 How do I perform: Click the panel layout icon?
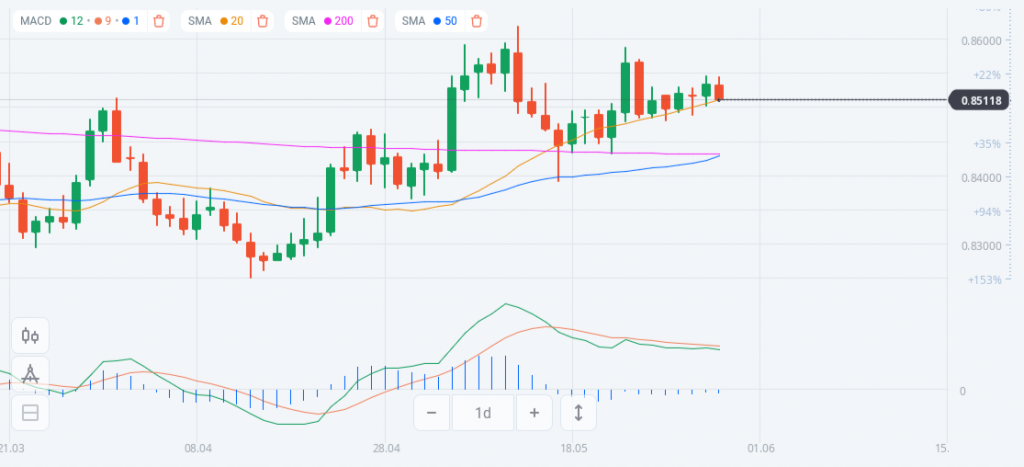pos(30,412)
